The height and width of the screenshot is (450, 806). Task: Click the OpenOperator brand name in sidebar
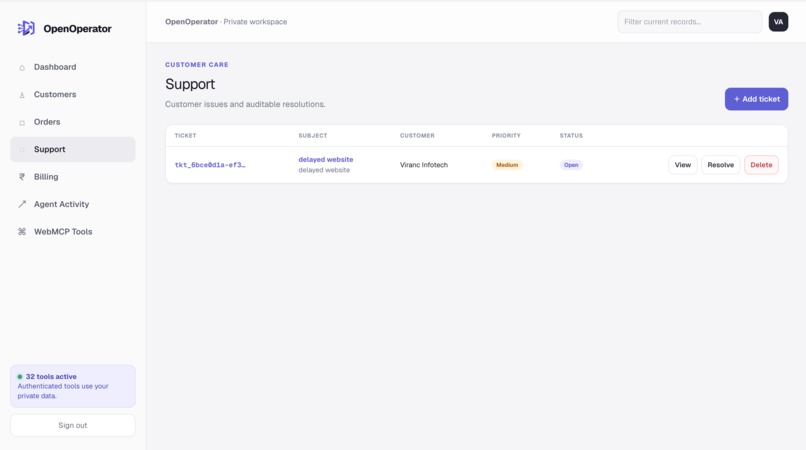[77, 29]
